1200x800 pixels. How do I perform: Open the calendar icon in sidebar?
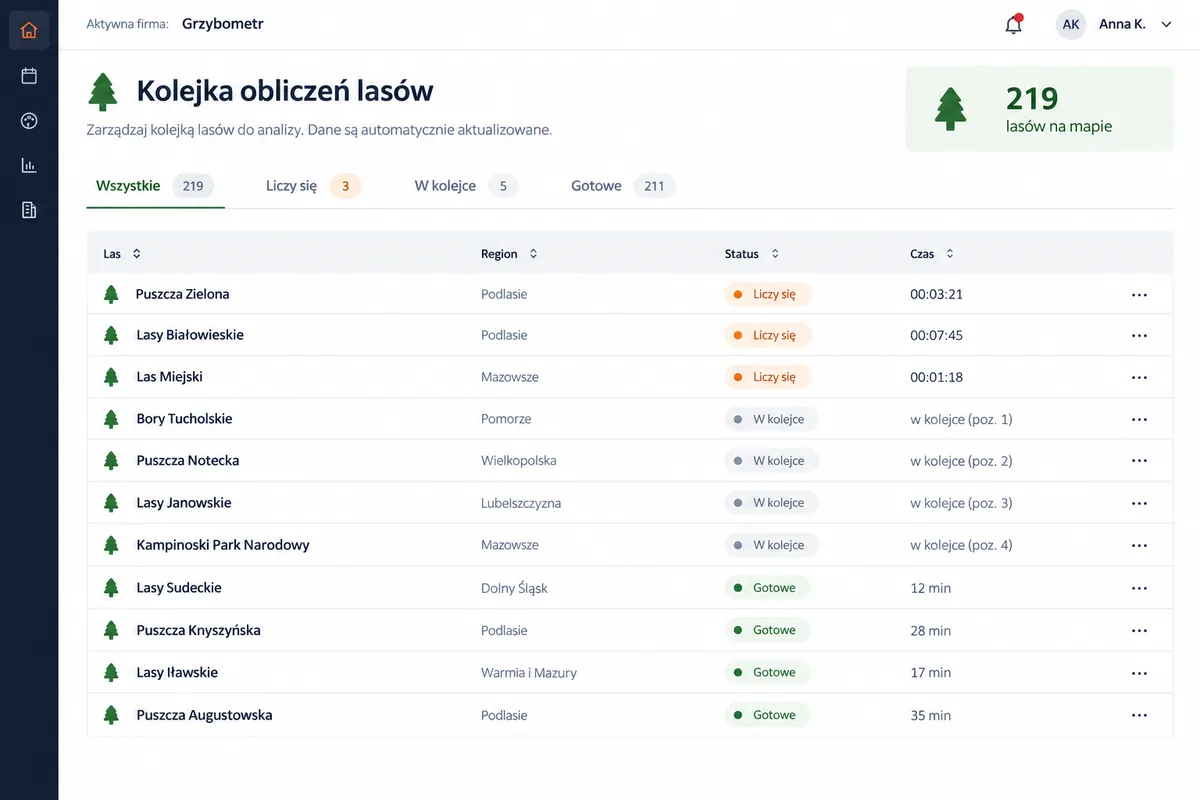(29, 76)
